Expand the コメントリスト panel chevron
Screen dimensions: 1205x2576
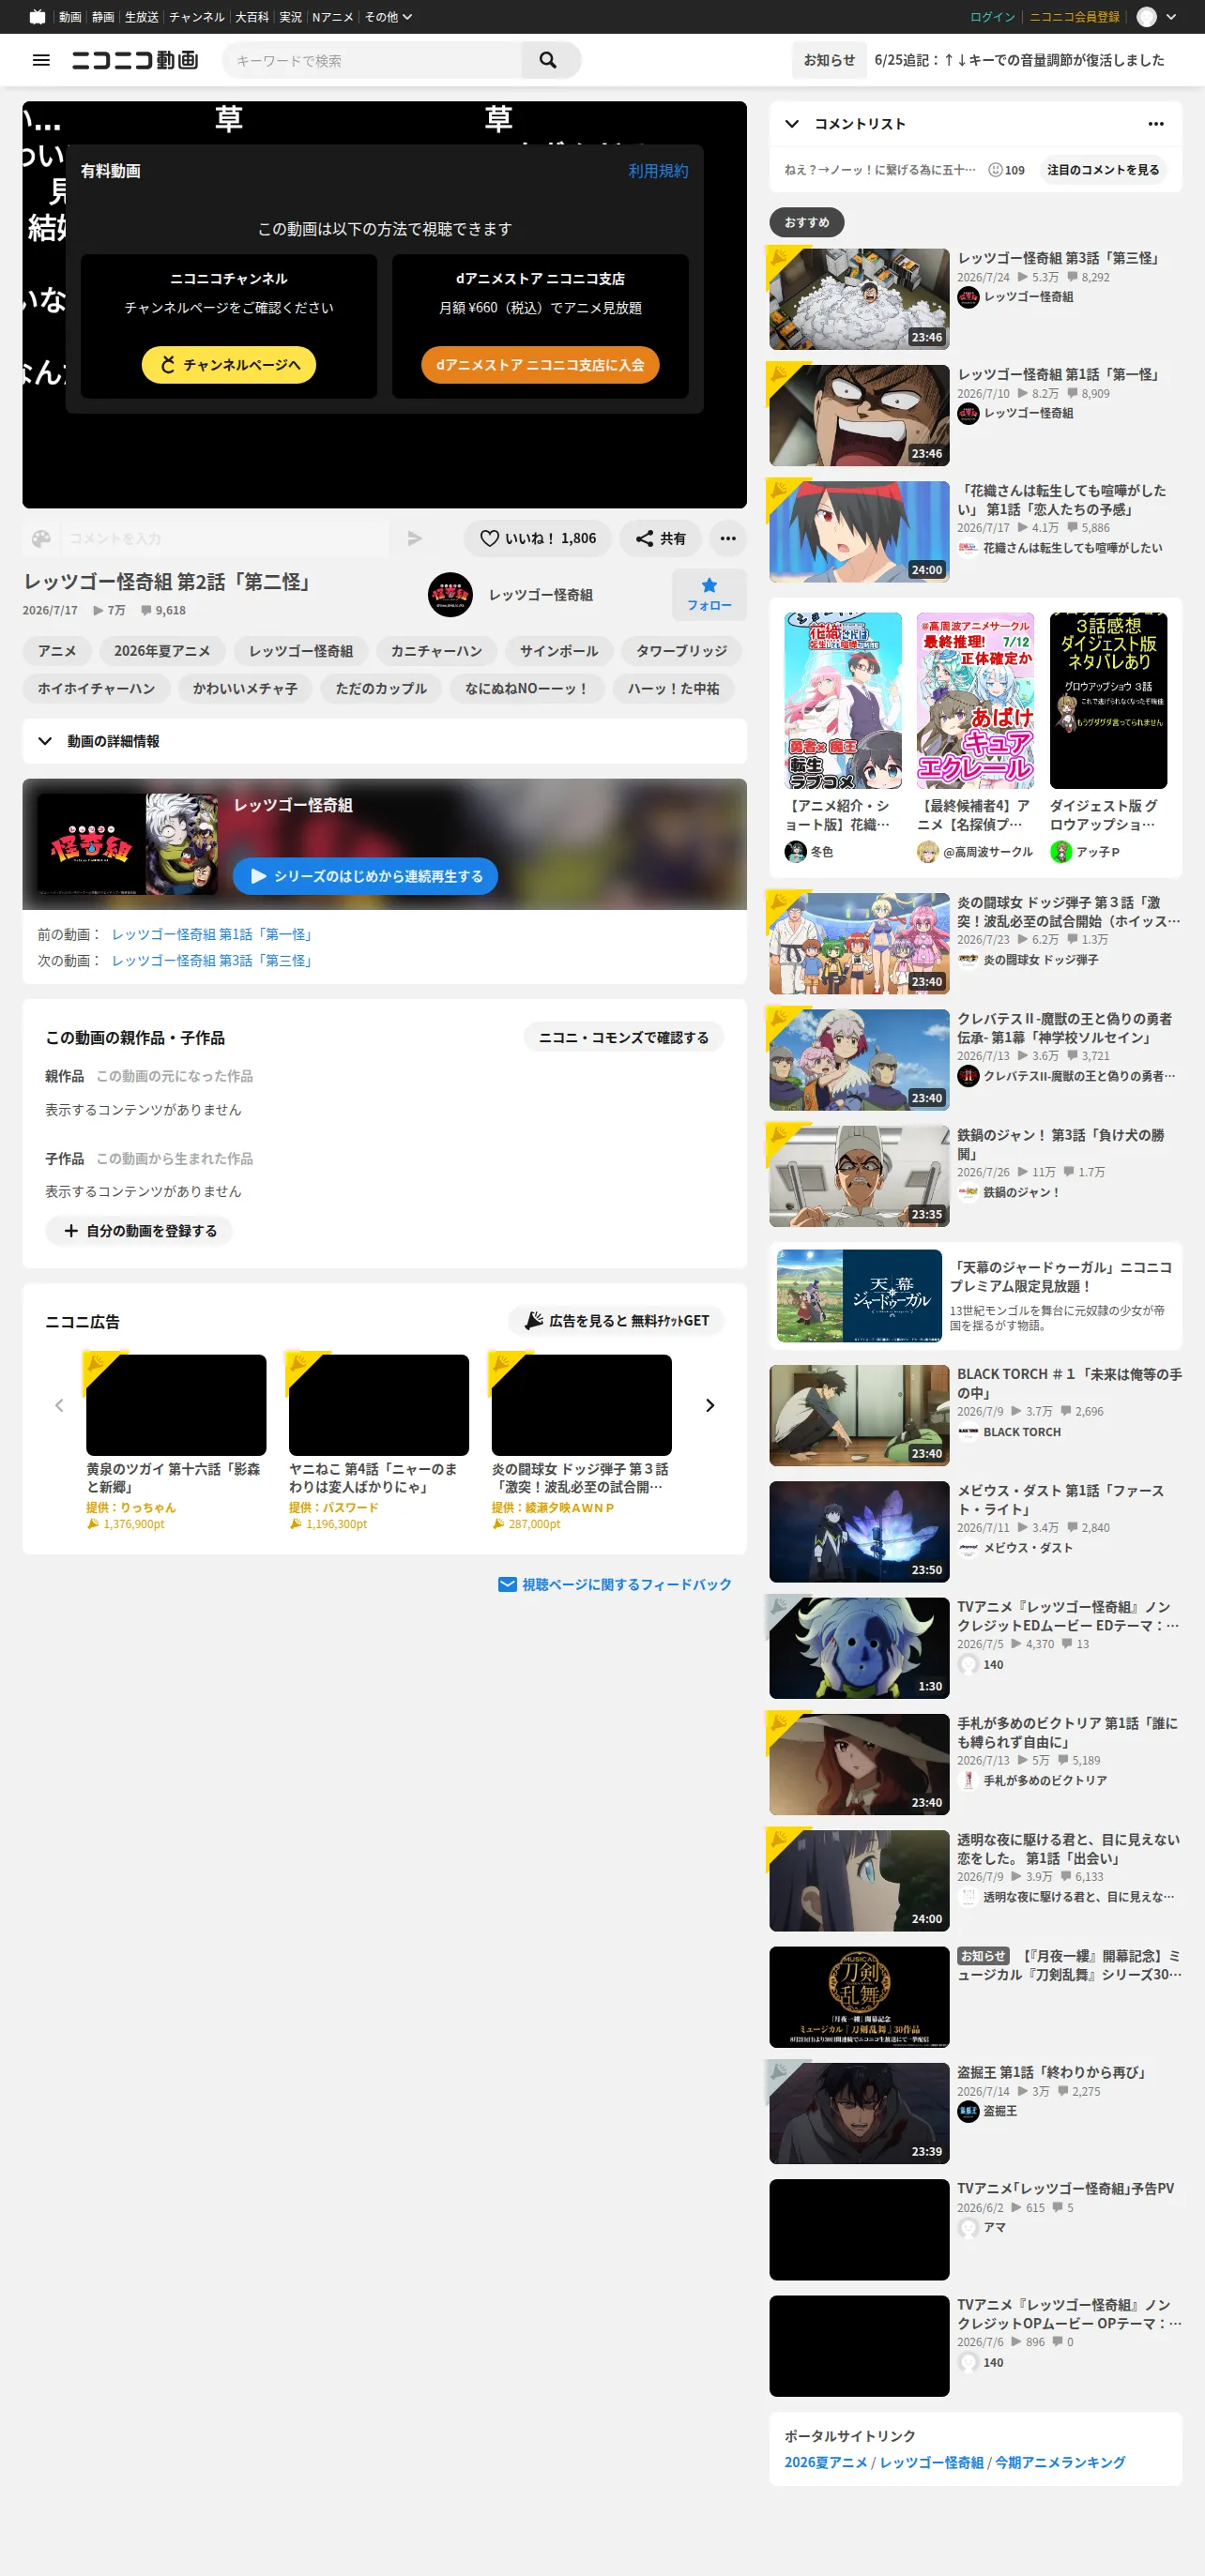point(792,123)
